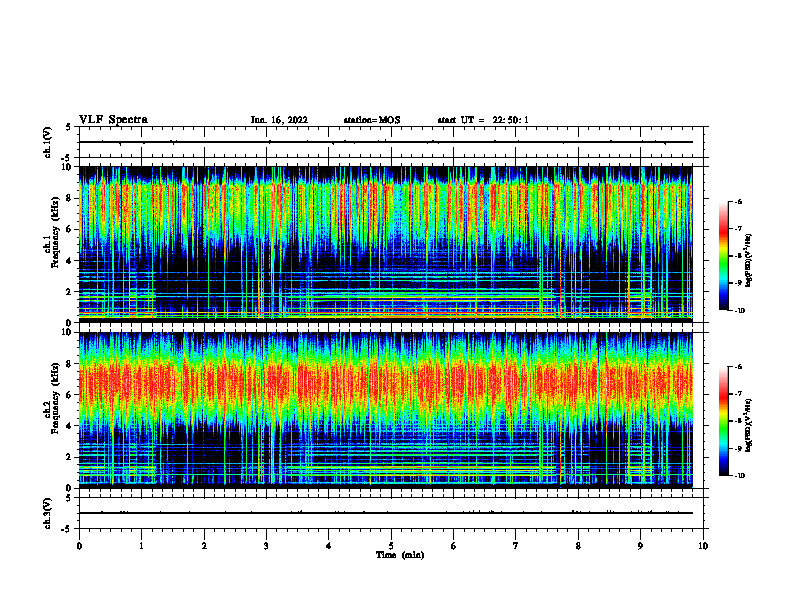
Task: Click the time axis tick label "5"
Action: pos(391,546)
